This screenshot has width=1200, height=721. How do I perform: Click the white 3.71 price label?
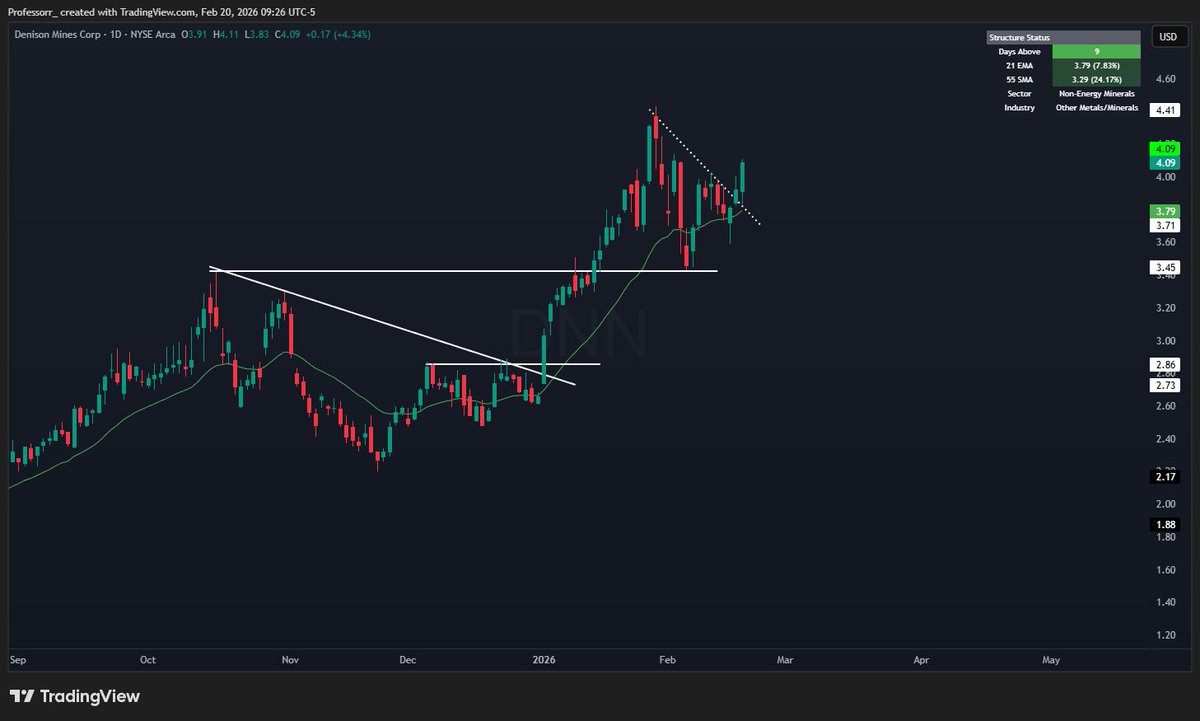(1165, 225)
